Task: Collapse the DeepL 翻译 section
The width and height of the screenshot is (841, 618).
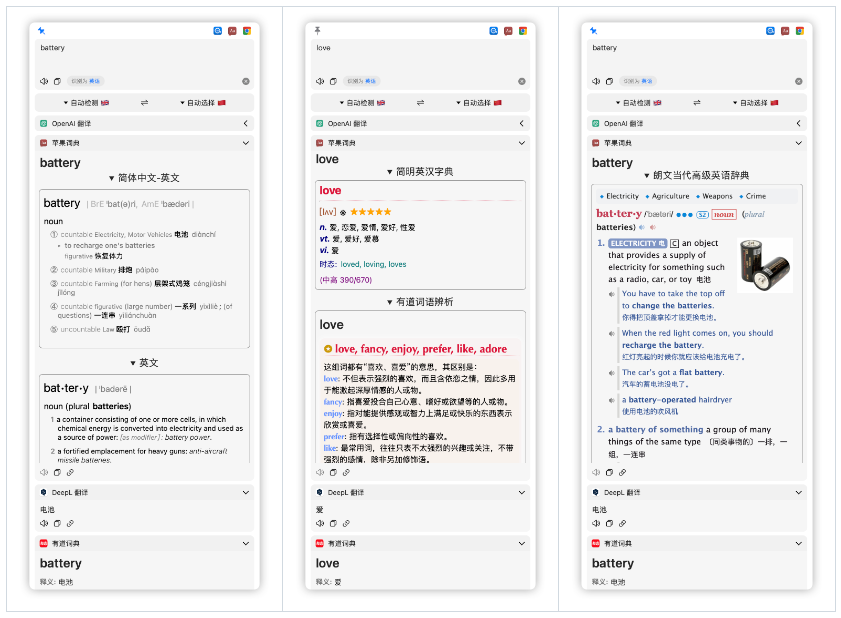Action: pyautogui.click(x=246, y=493)
